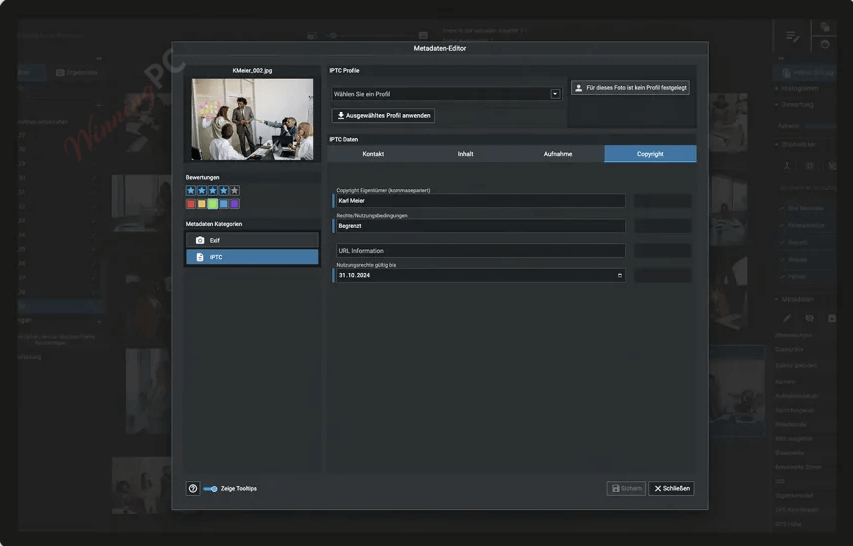Open the Ergebnisse tab in the background window
This screenshot has width=853, height=546.
click(x=77, y=72)
